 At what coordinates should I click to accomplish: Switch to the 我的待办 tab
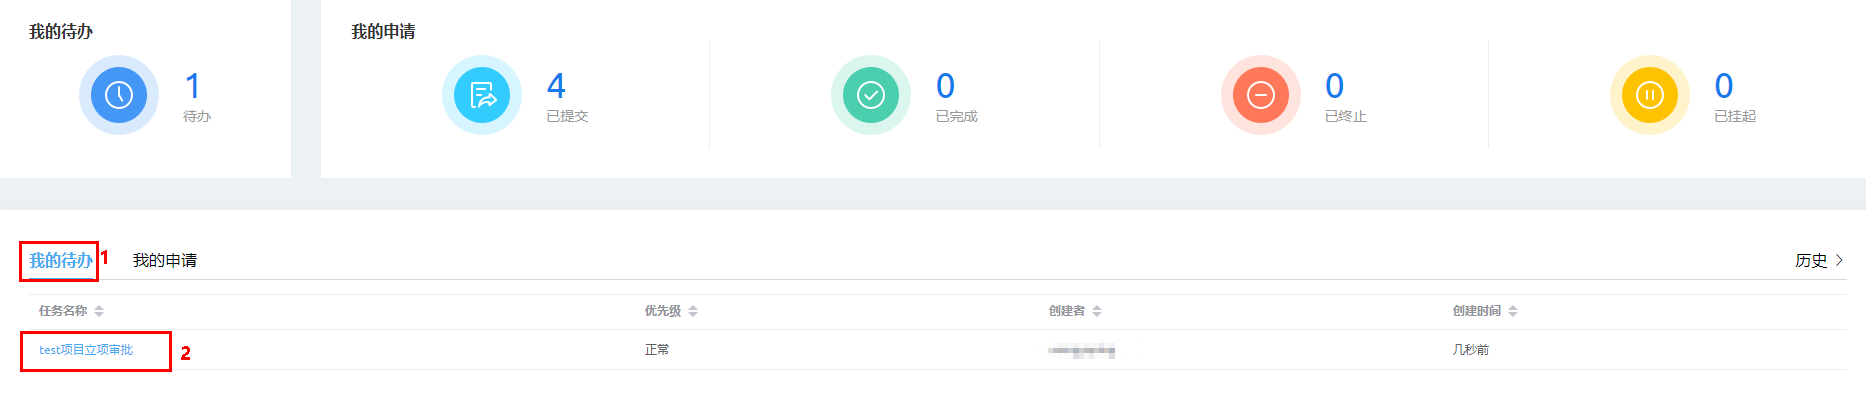pyautogui.click(x=61, y=260)
